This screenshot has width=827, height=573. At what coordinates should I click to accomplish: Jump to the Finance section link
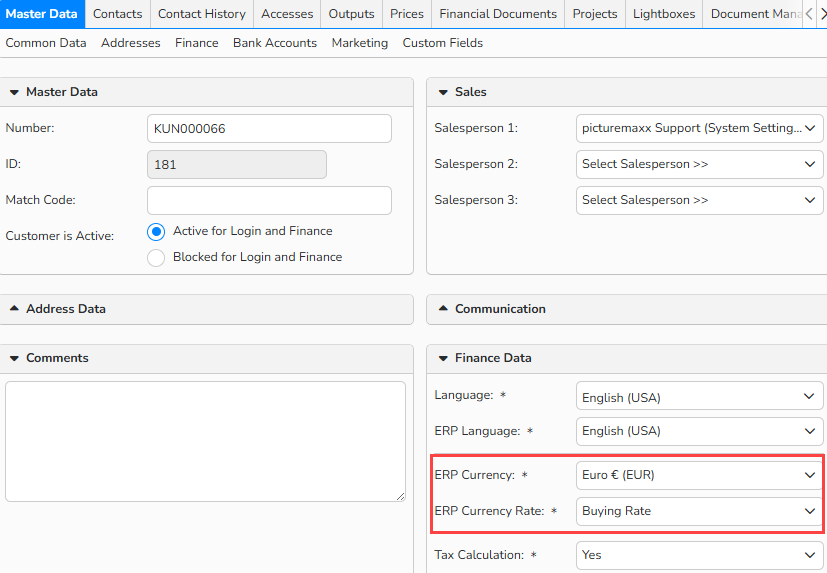click(197, 43)
